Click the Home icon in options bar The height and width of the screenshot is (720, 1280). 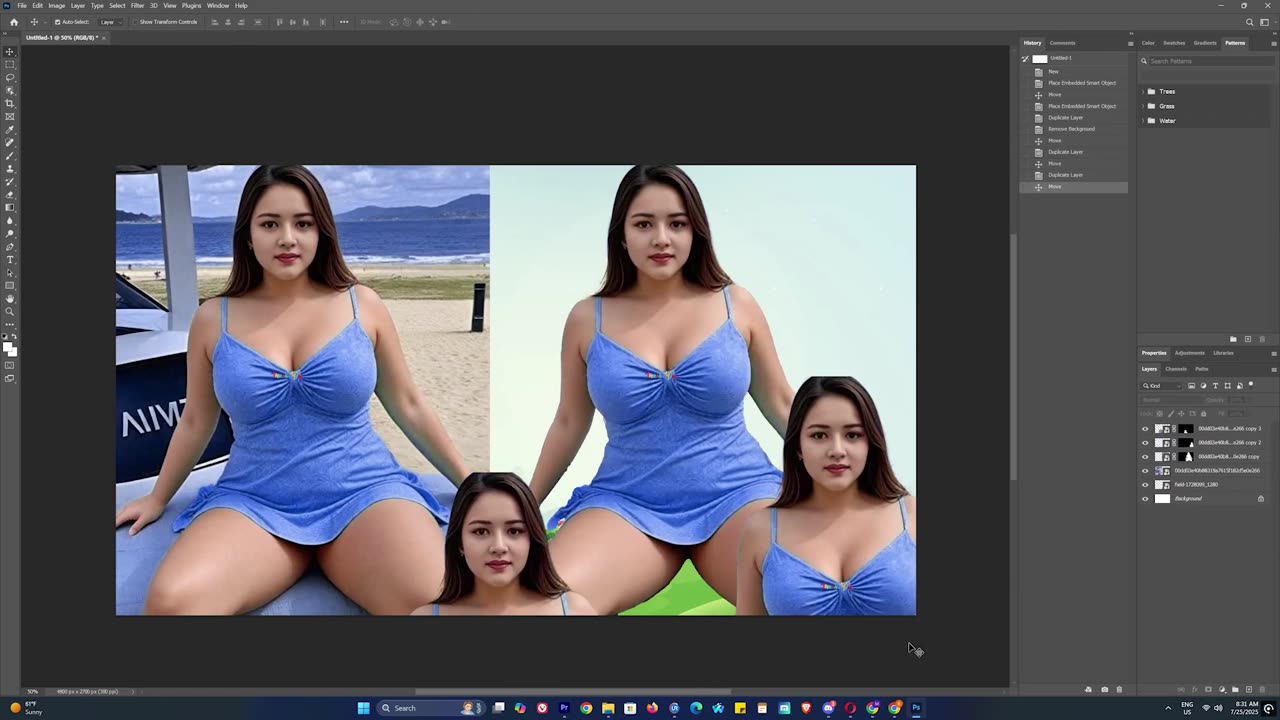14,22
